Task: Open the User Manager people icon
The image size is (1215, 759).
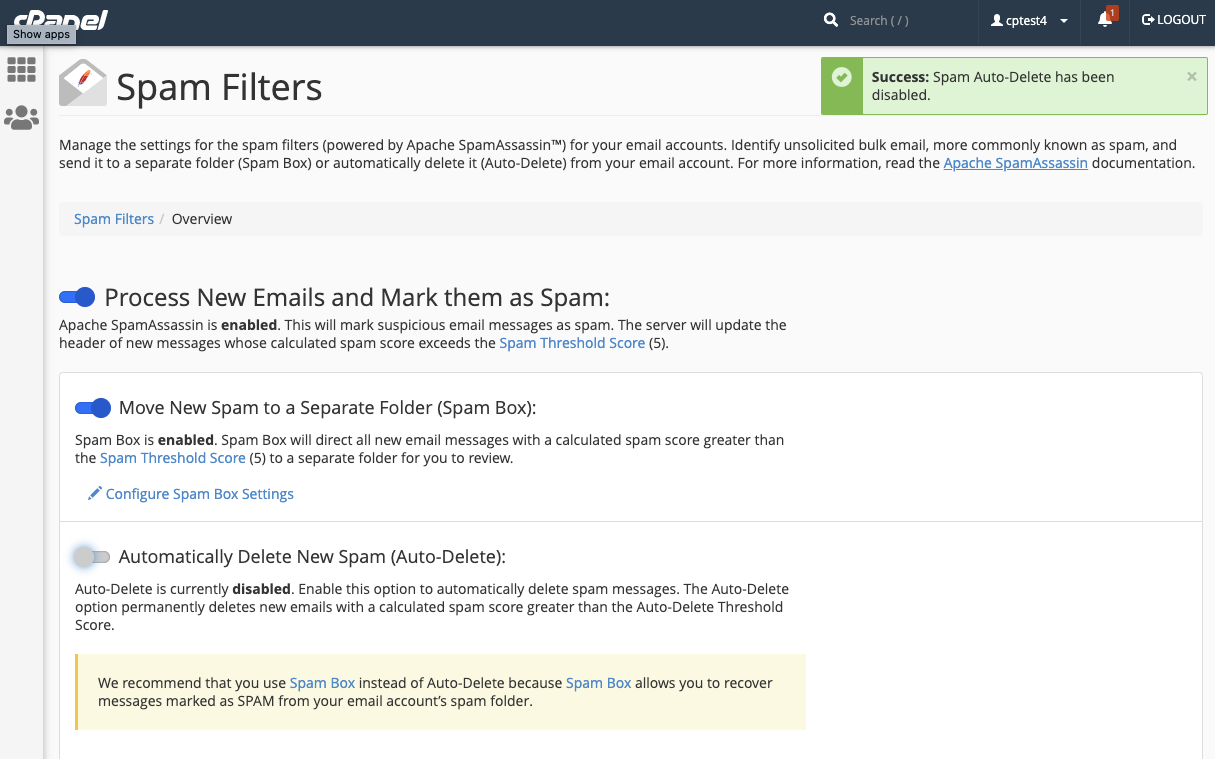Action: 21,118
